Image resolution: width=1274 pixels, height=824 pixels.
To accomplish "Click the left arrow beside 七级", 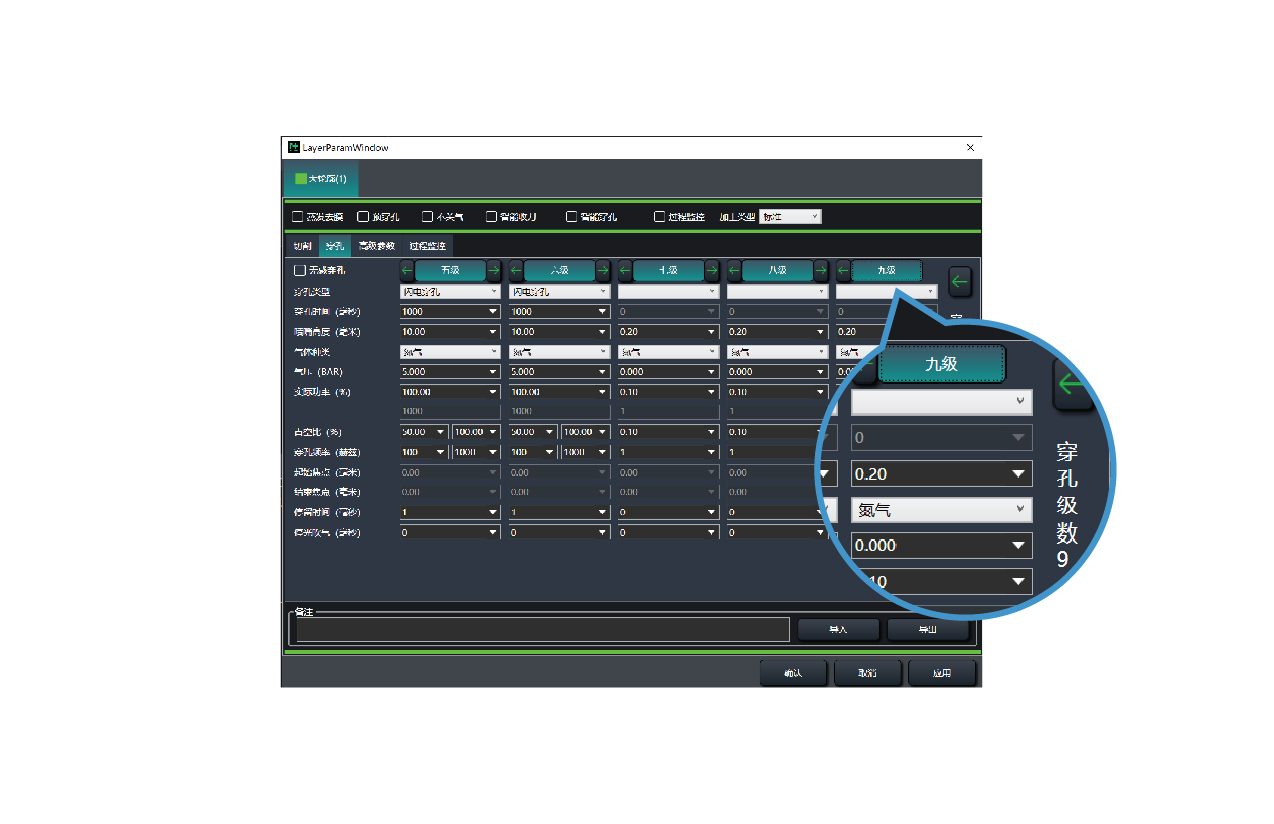I will tap(625, 270).
